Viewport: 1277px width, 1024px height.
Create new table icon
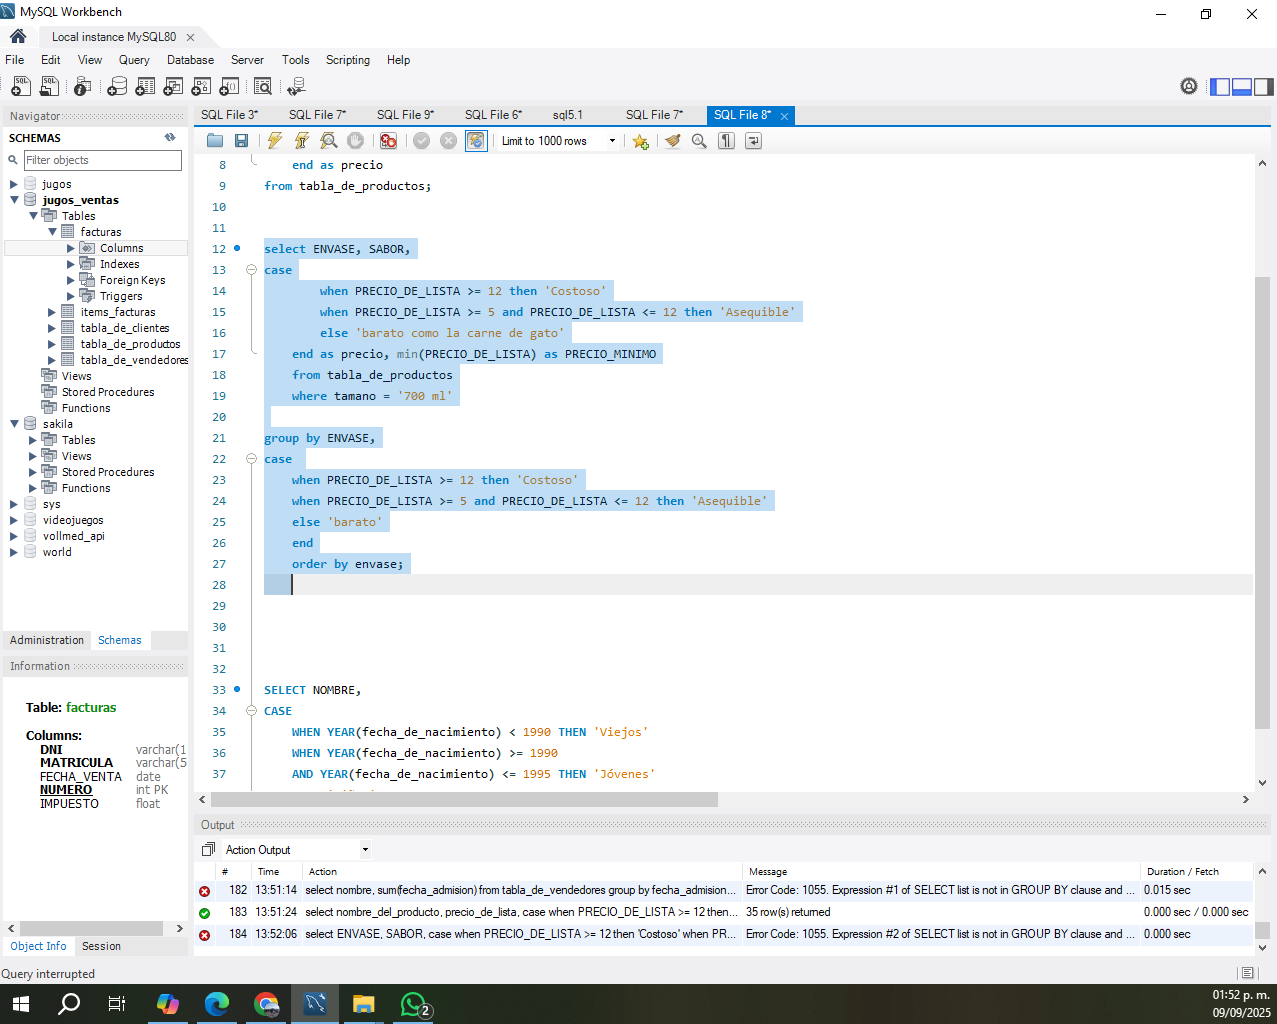click(145, 87)
